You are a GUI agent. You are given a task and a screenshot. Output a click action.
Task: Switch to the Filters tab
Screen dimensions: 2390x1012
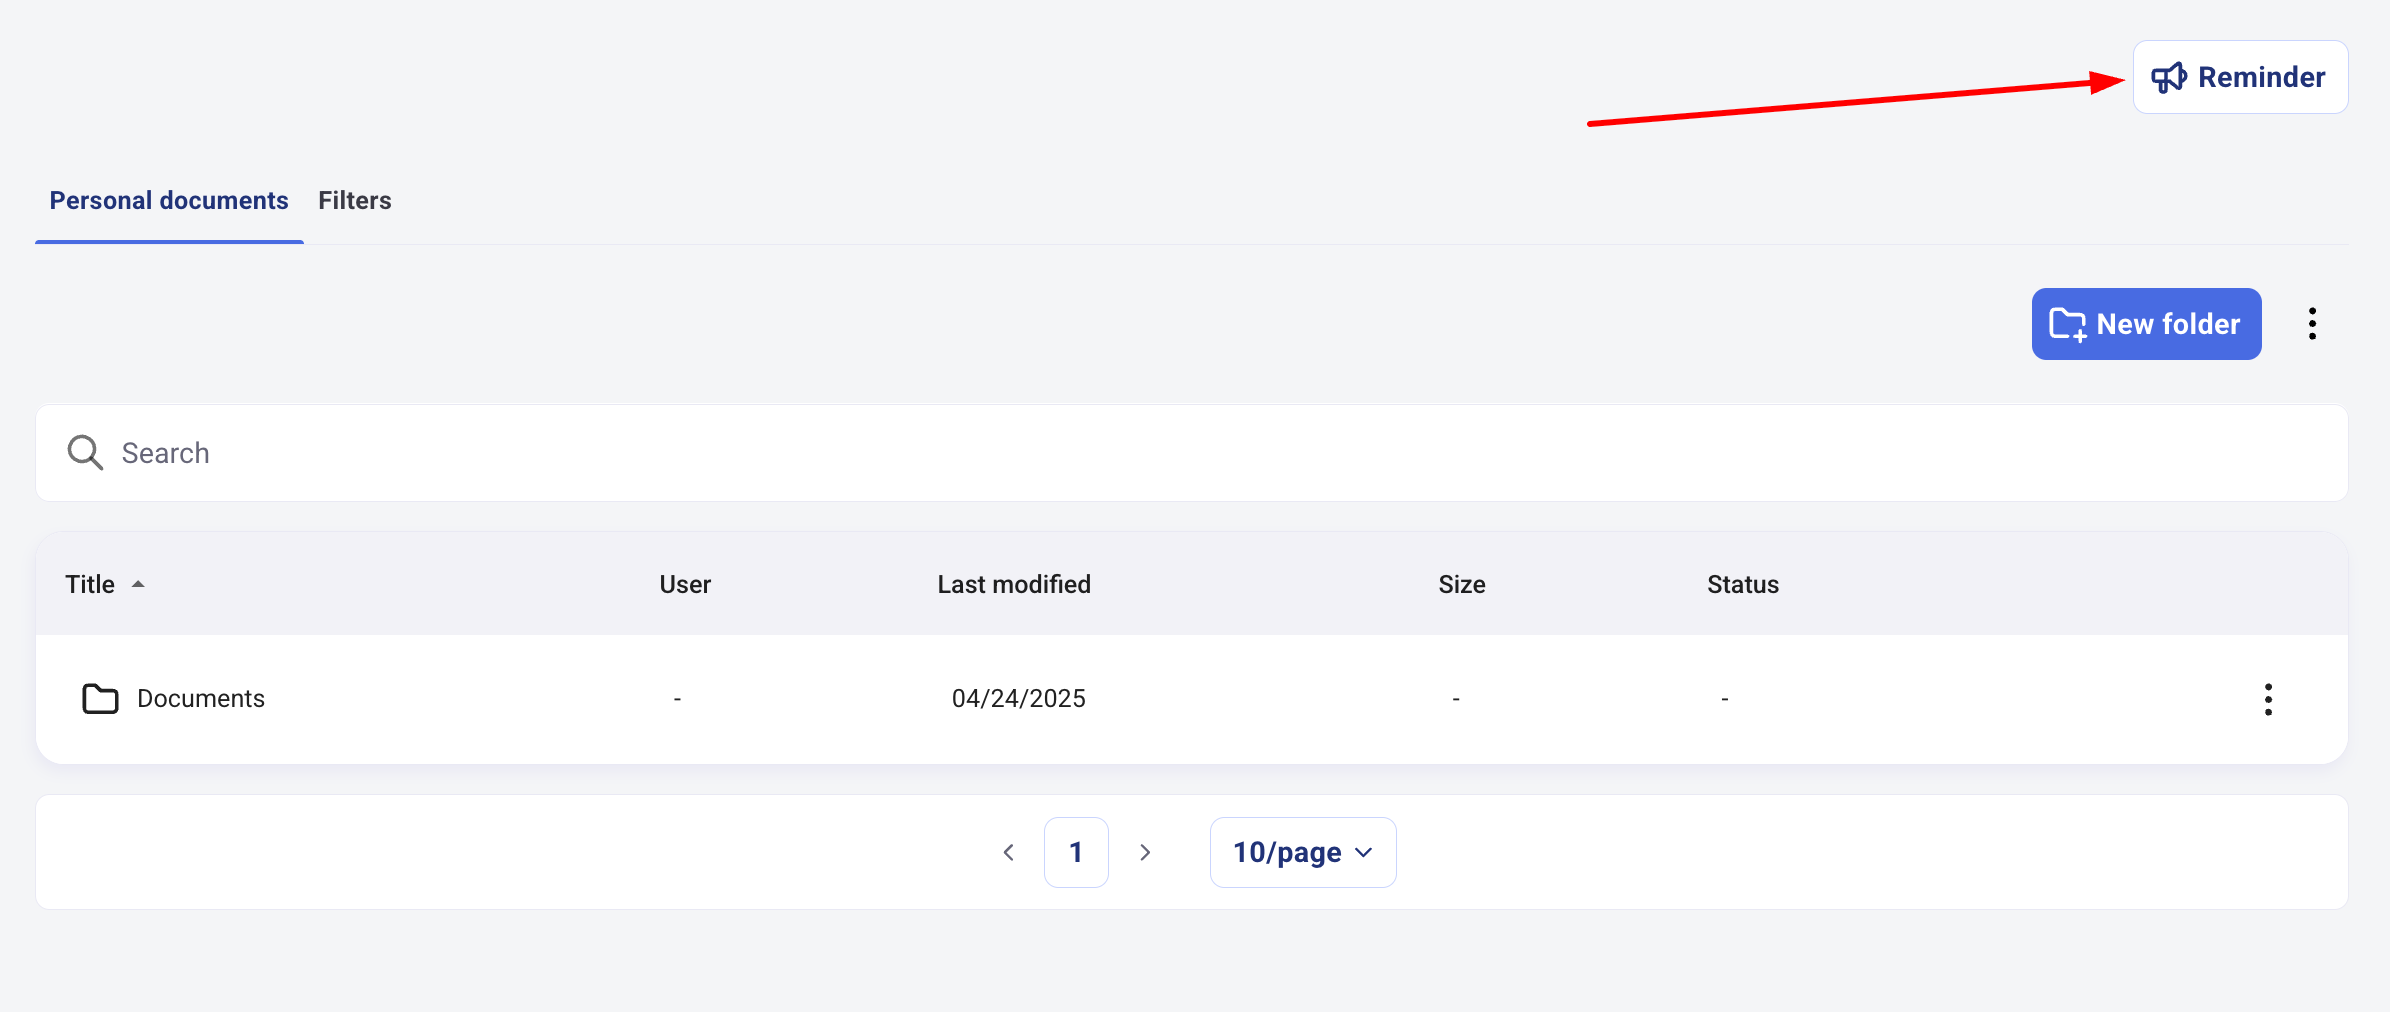[x=355, y=201]
